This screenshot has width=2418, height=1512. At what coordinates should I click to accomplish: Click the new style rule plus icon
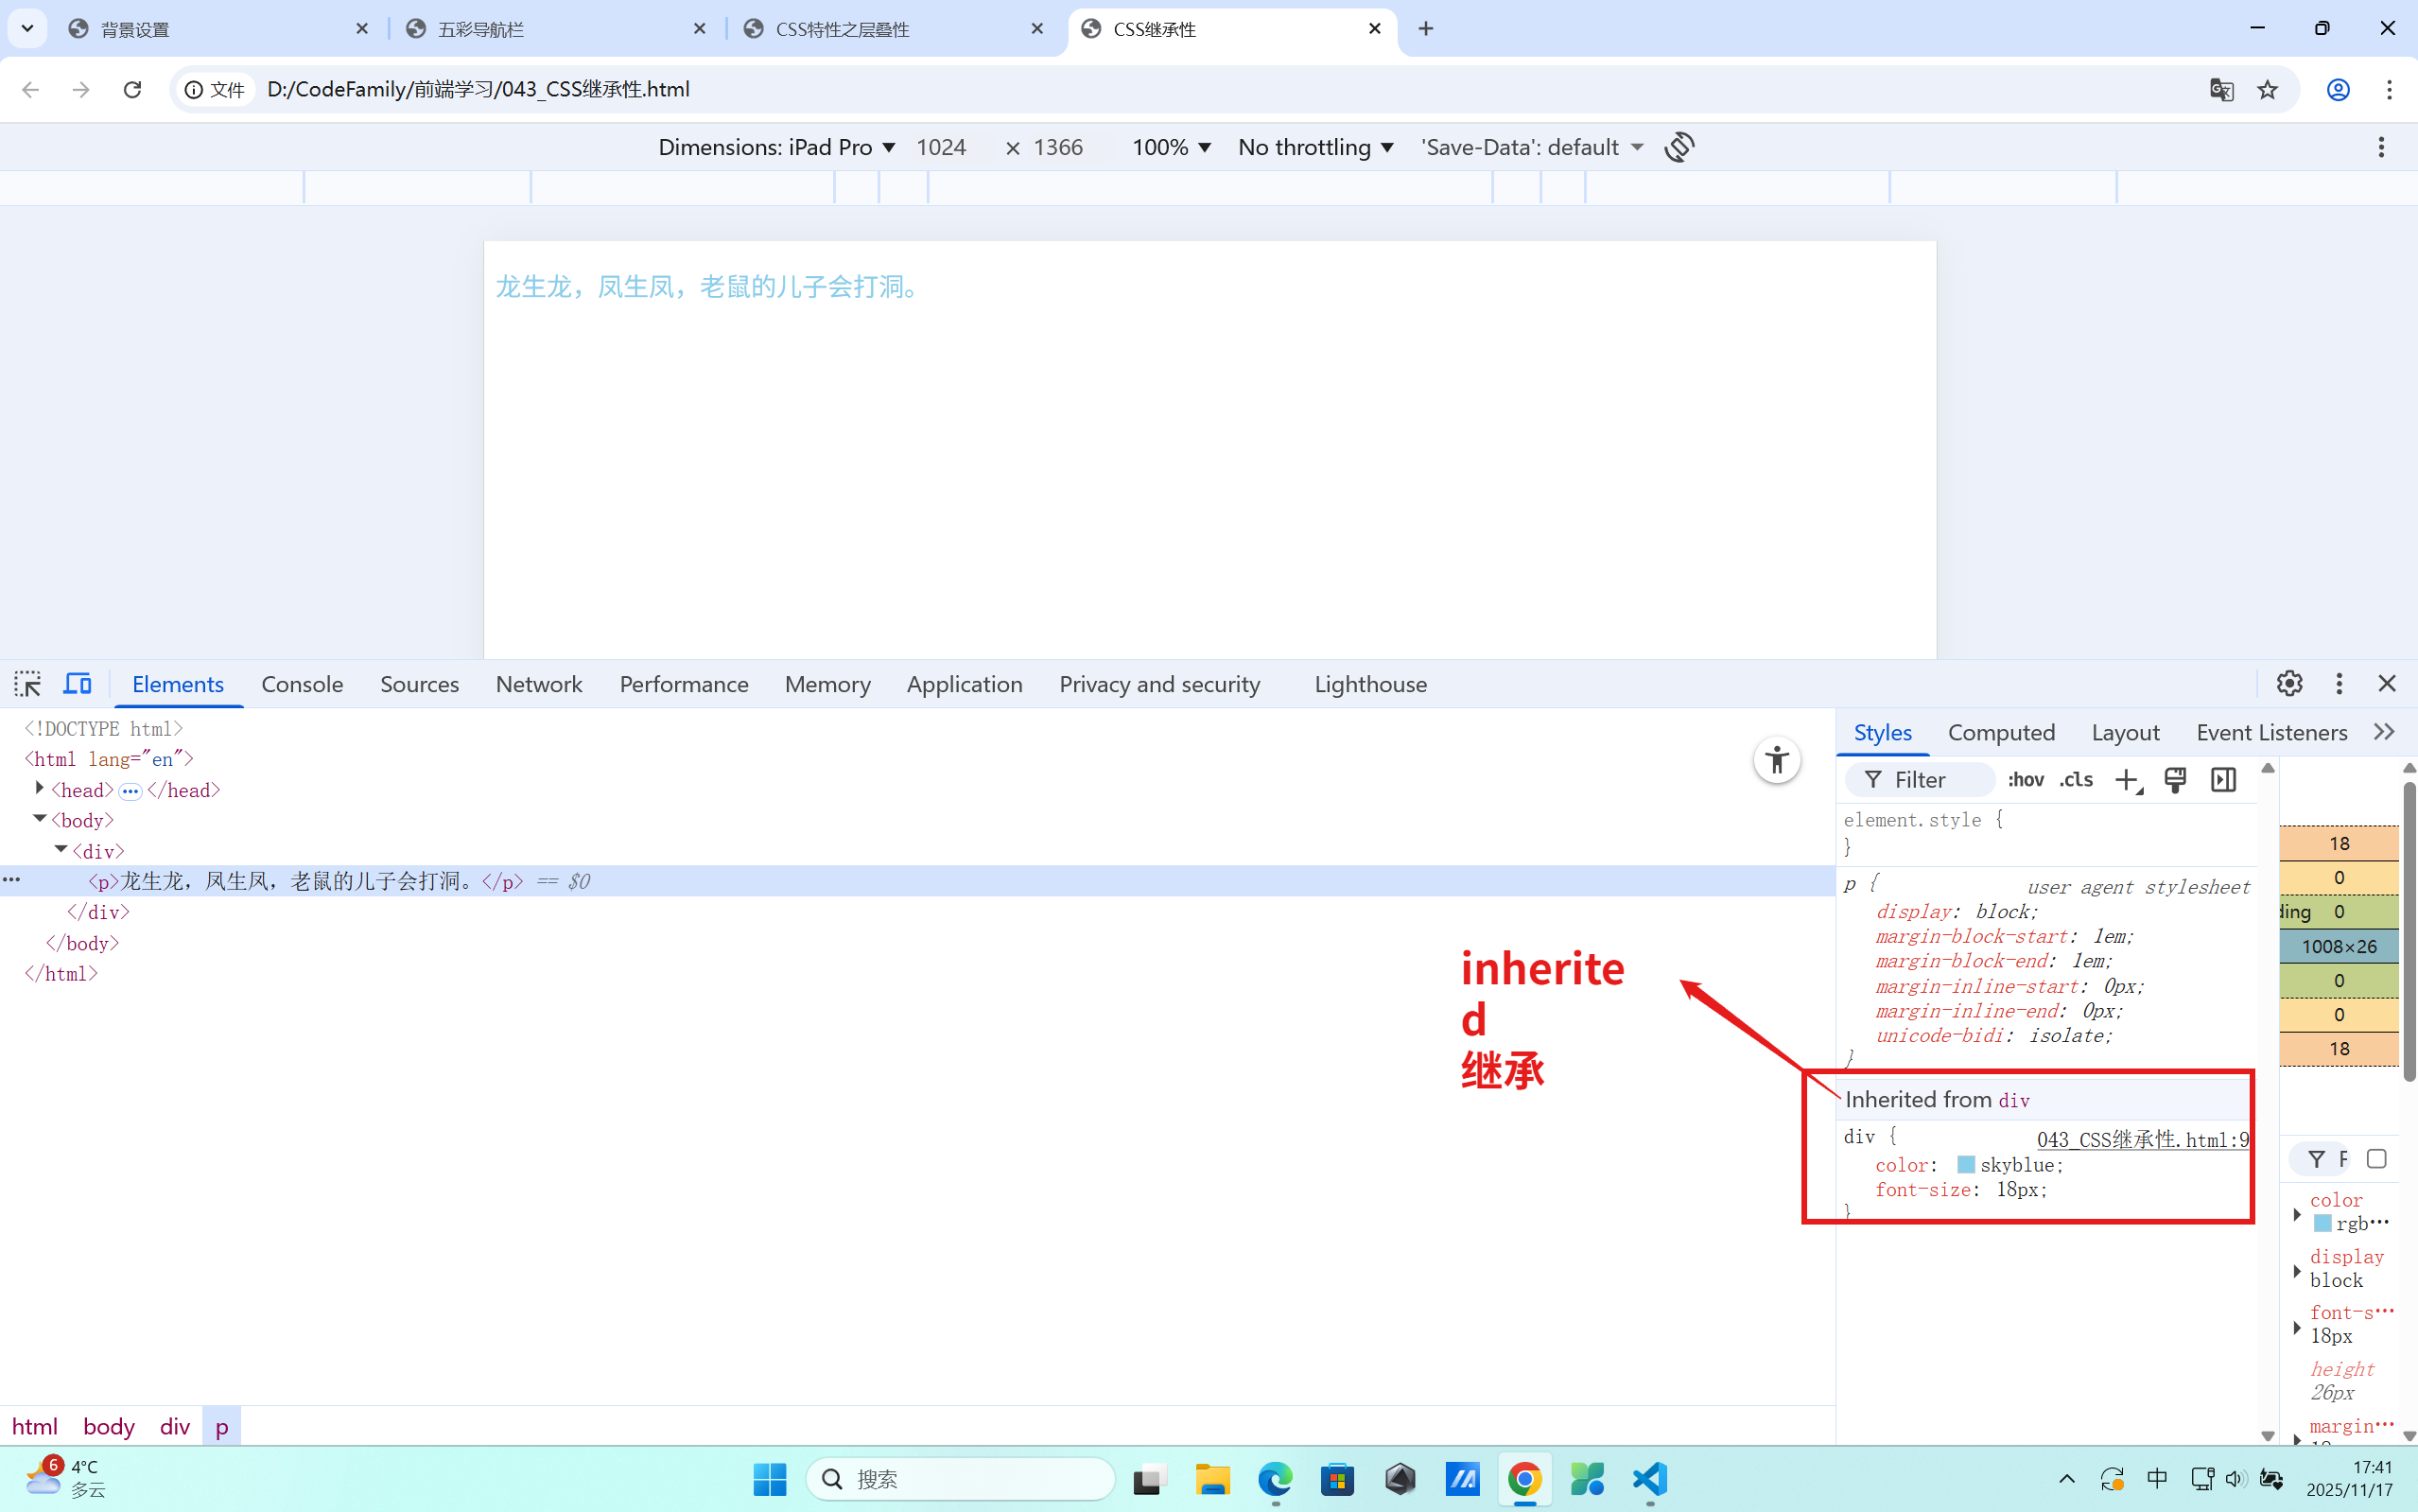(x=2127, y=780)
